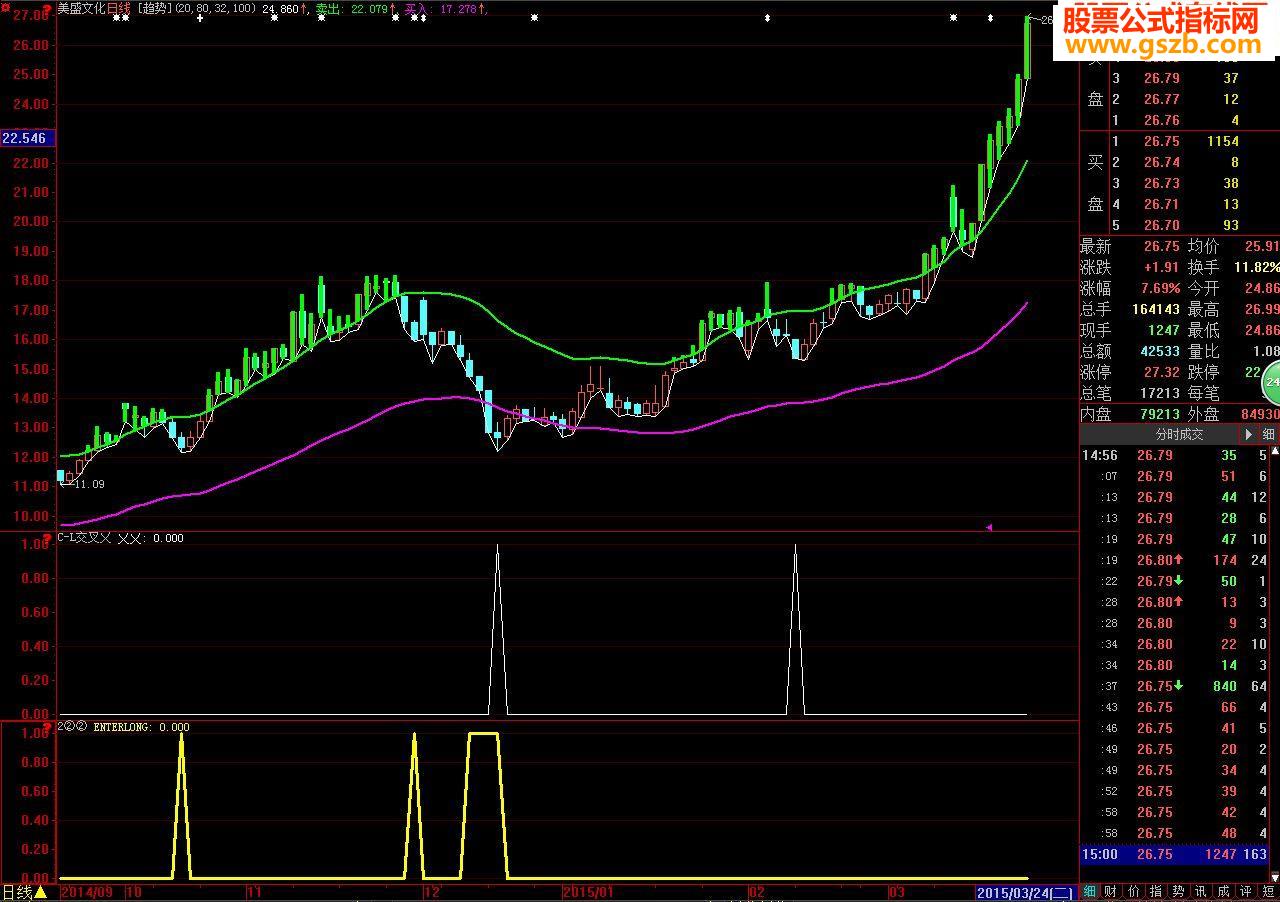Click the first yellow ENTERLONG spike

181,805
